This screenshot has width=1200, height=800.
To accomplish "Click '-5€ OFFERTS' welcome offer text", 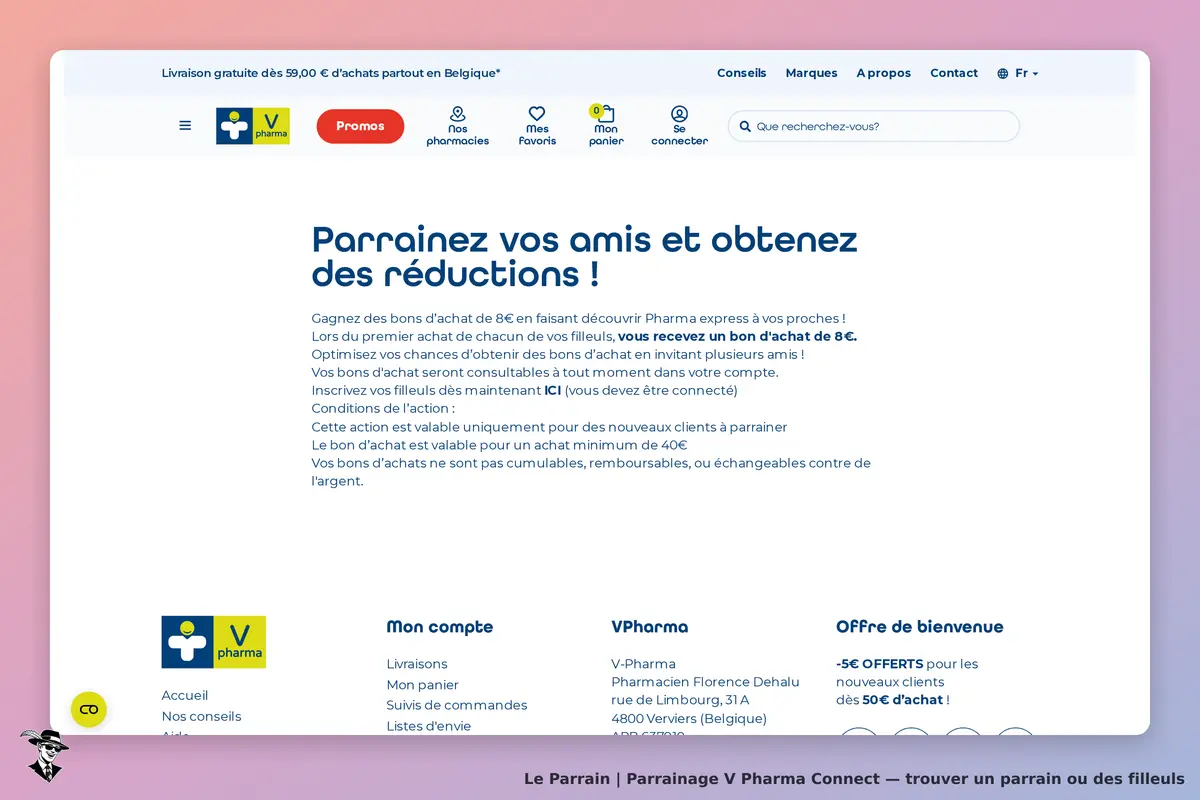I will pos(880,664).
